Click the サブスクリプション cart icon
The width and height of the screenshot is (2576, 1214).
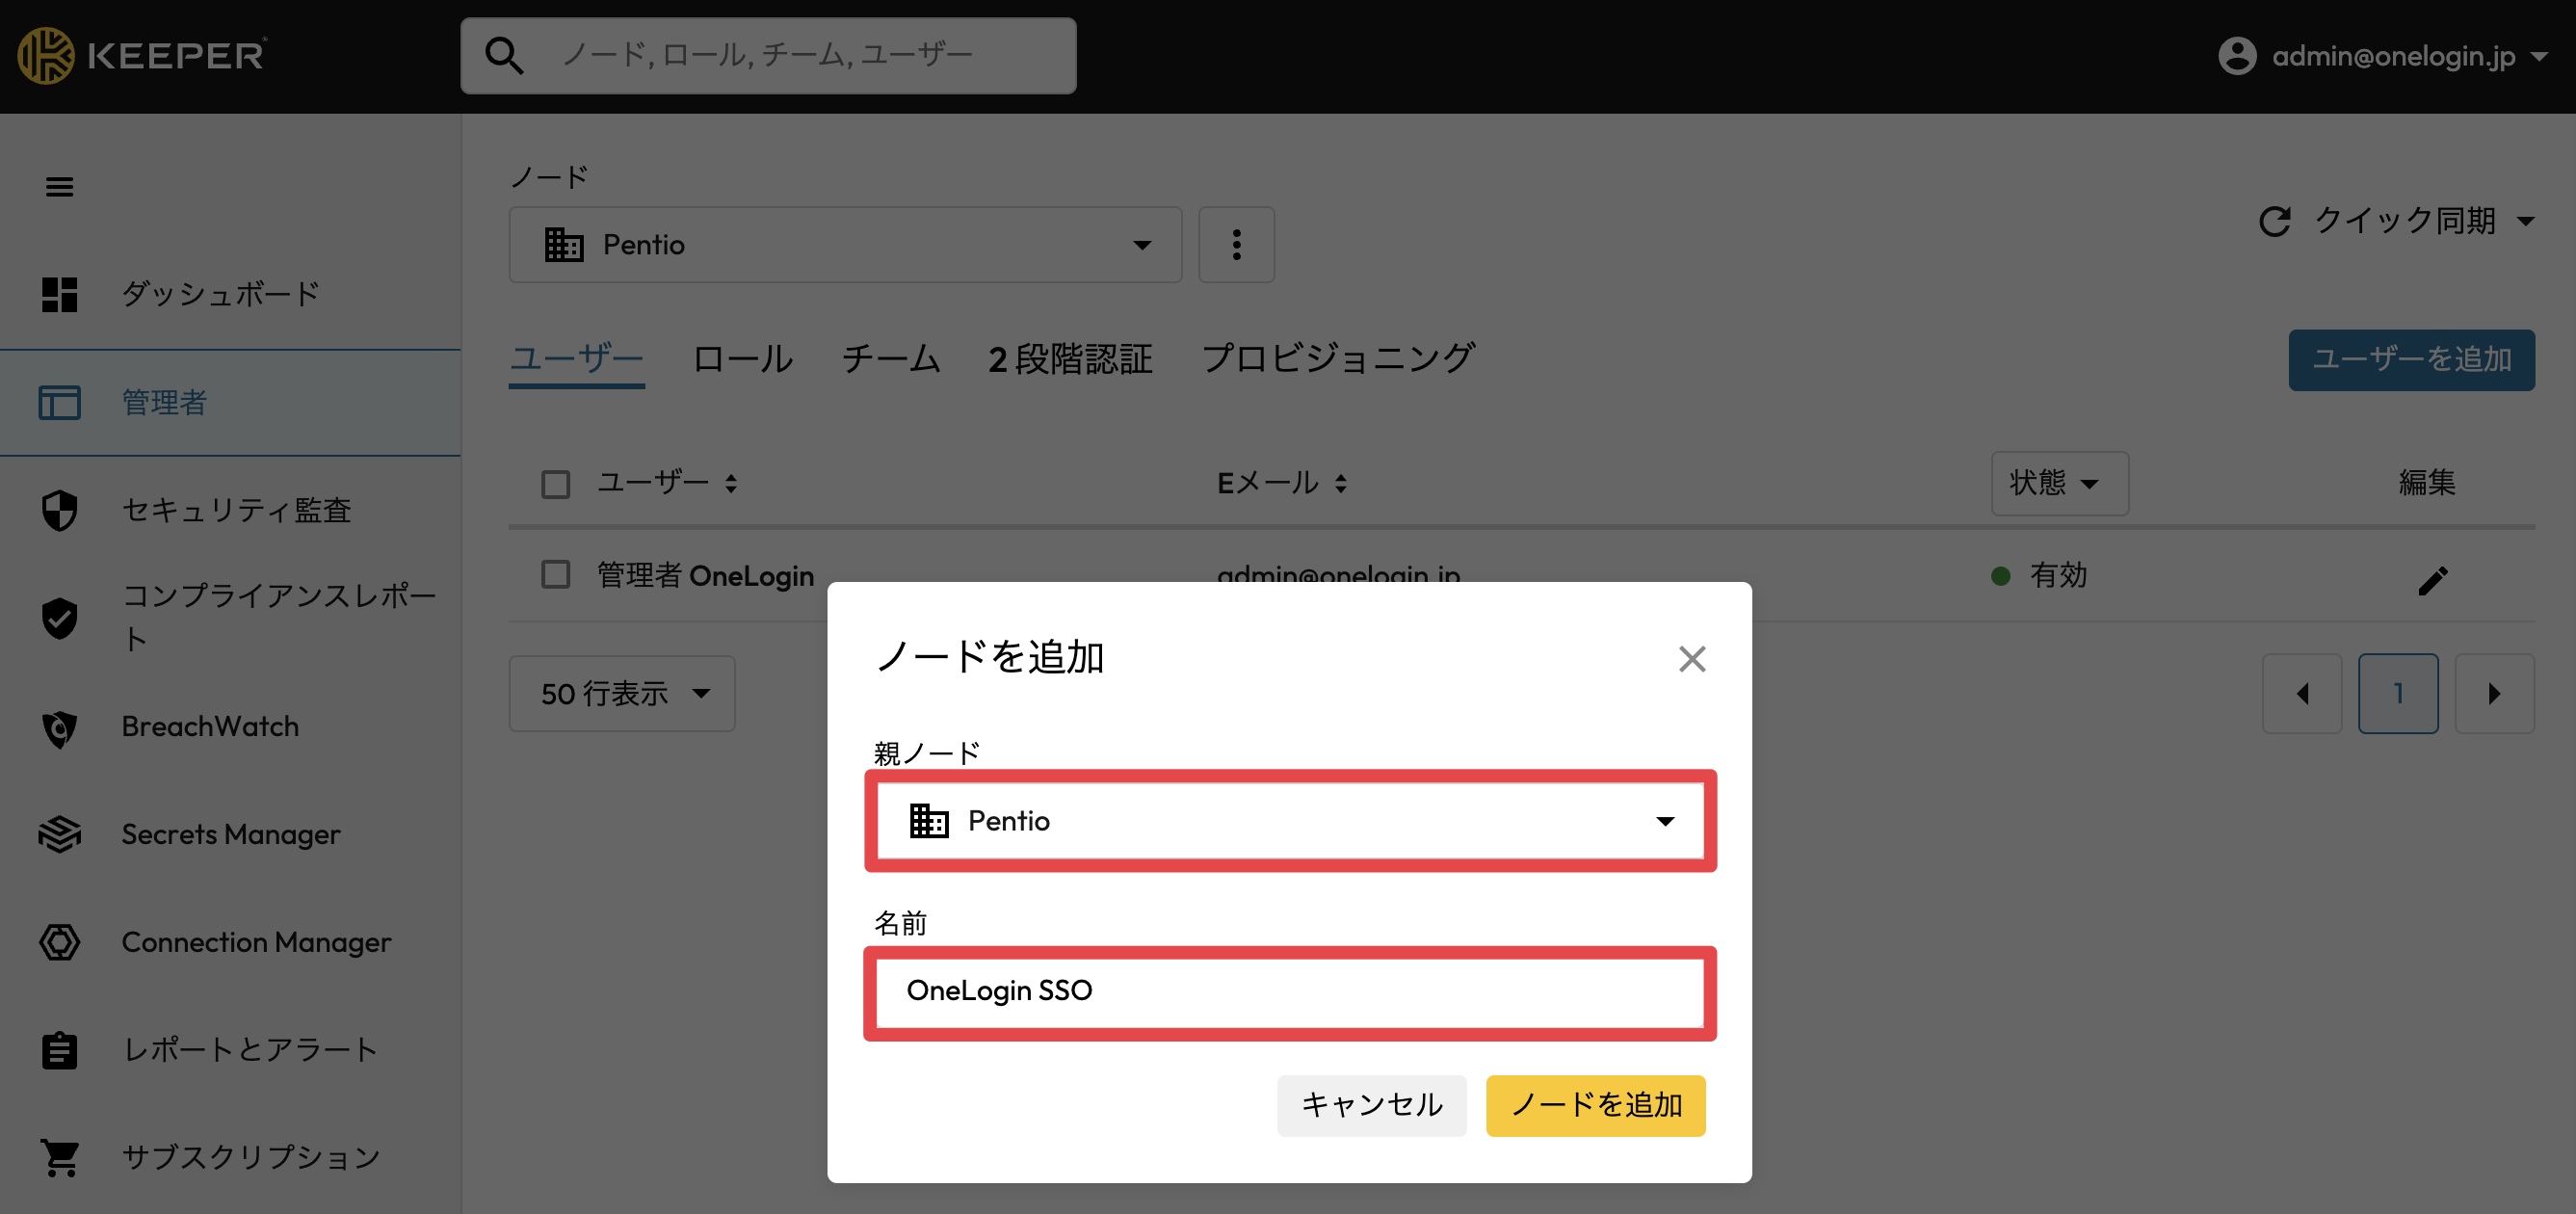pos(59,1158)
